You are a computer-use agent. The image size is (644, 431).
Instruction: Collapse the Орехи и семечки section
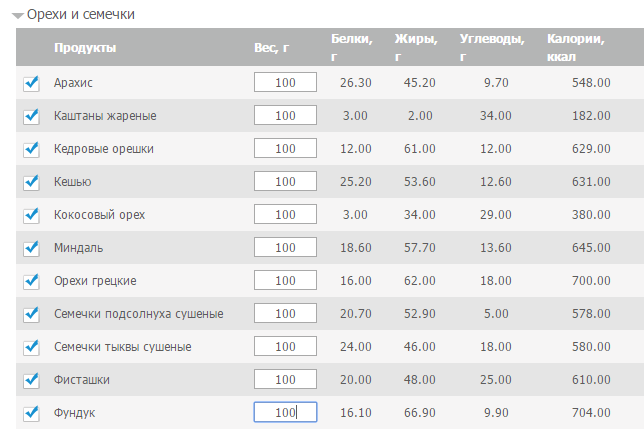(x=18, y=16)
